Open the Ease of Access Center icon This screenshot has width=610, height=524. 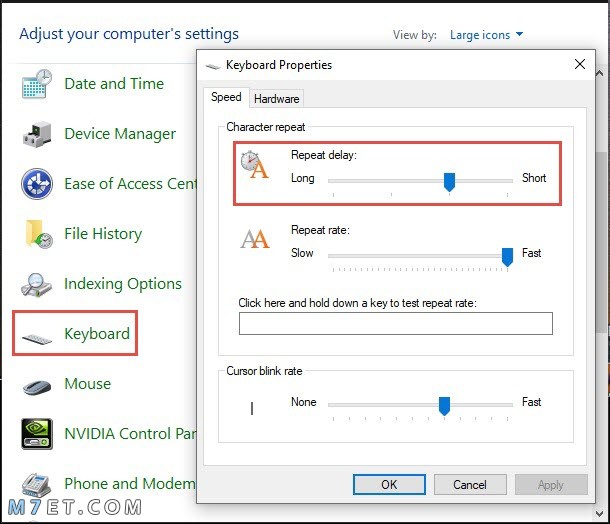click(37, 184)
